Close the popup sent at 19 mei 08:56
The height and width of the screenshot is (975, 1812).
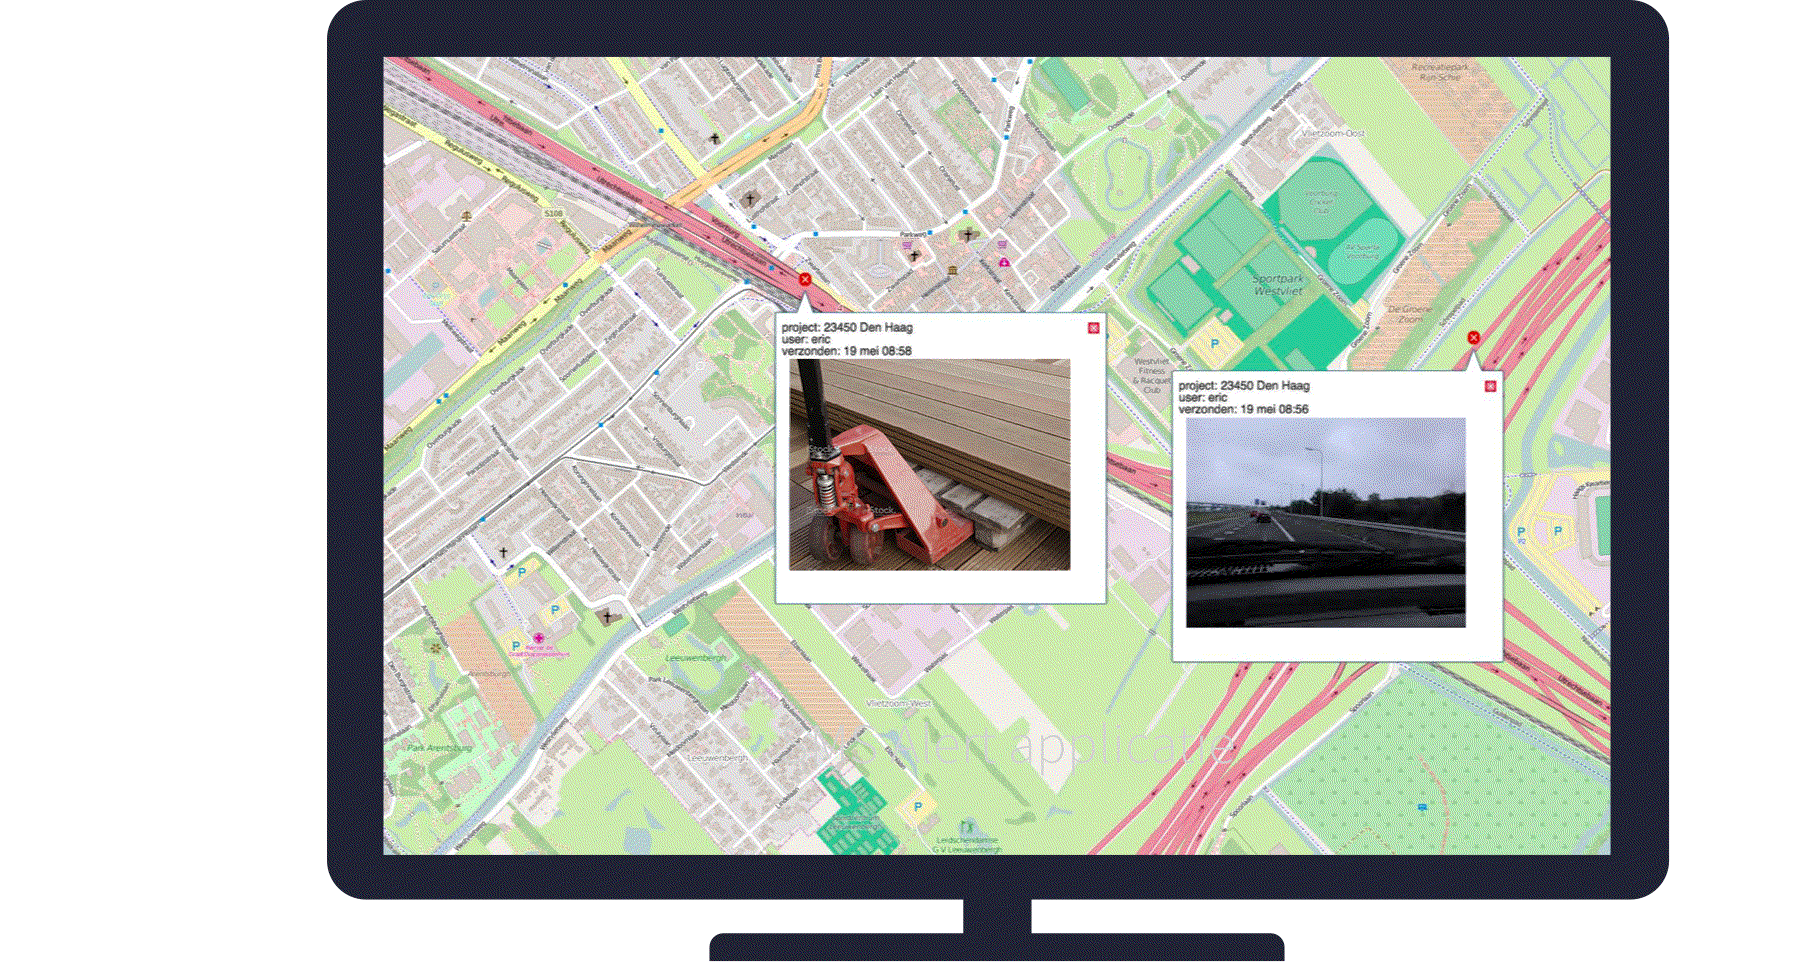tap(1490, 386)
